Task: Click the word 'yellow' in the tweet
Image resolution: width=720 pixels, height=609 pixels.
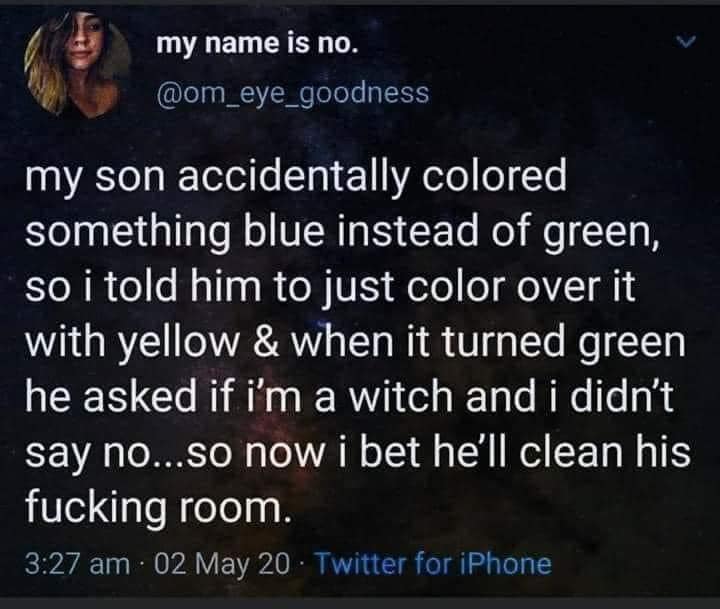Action: 179,343
